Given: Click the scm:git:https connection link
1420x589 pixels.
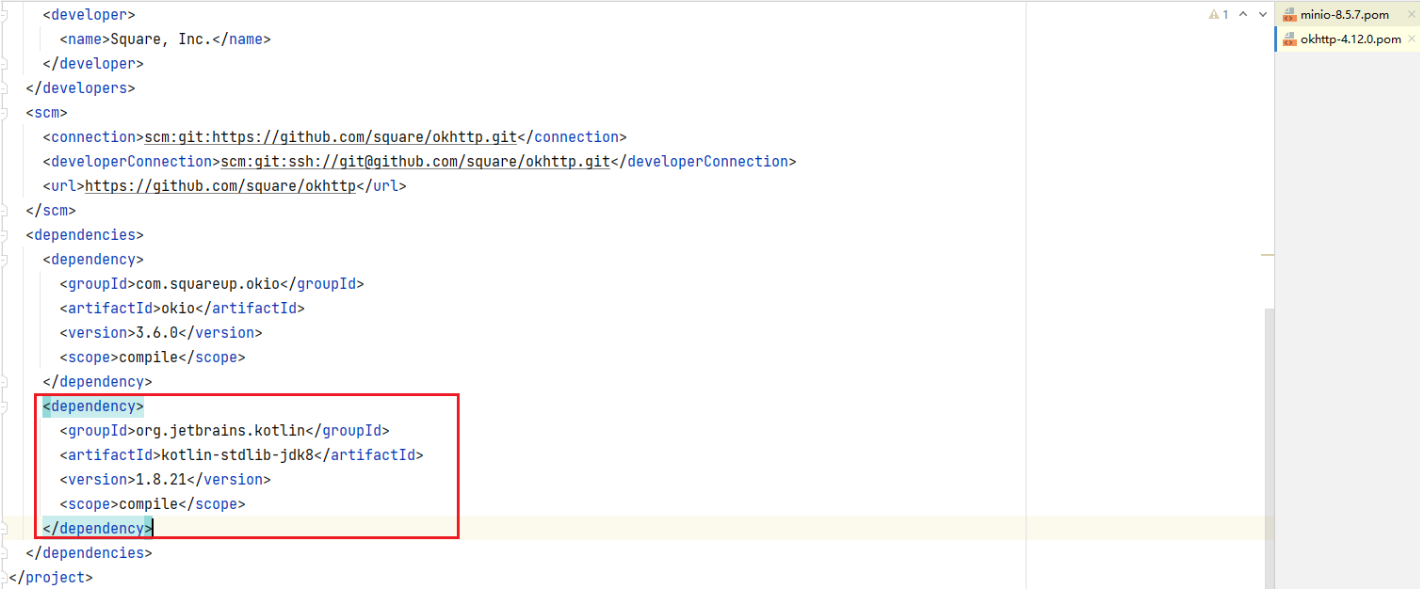Looking at the screenshot, I should 332,137.
